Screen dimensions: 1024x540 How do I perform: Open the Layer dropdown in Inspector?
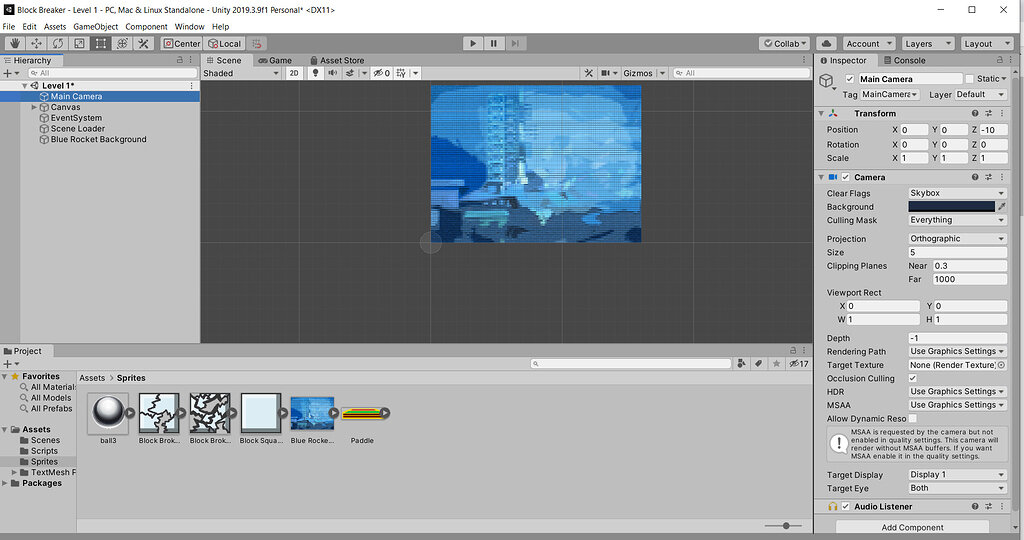point(980,95)
